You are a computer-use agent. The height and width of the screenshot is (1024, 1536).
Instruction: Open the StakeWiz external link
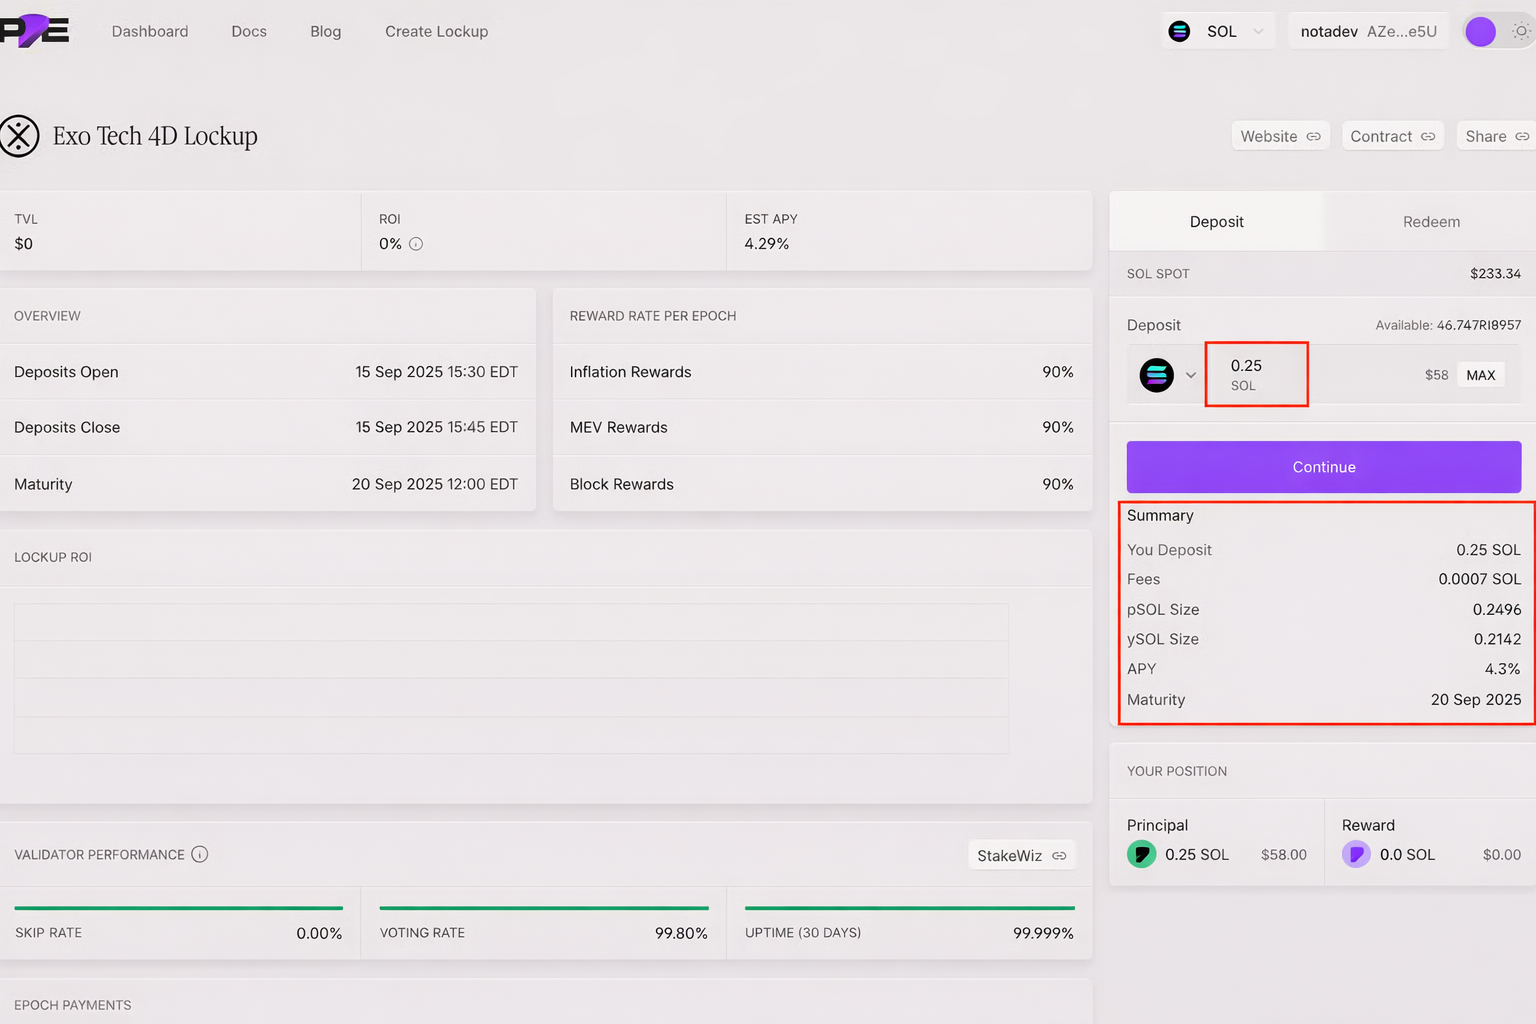click(x=1021, y=855)
